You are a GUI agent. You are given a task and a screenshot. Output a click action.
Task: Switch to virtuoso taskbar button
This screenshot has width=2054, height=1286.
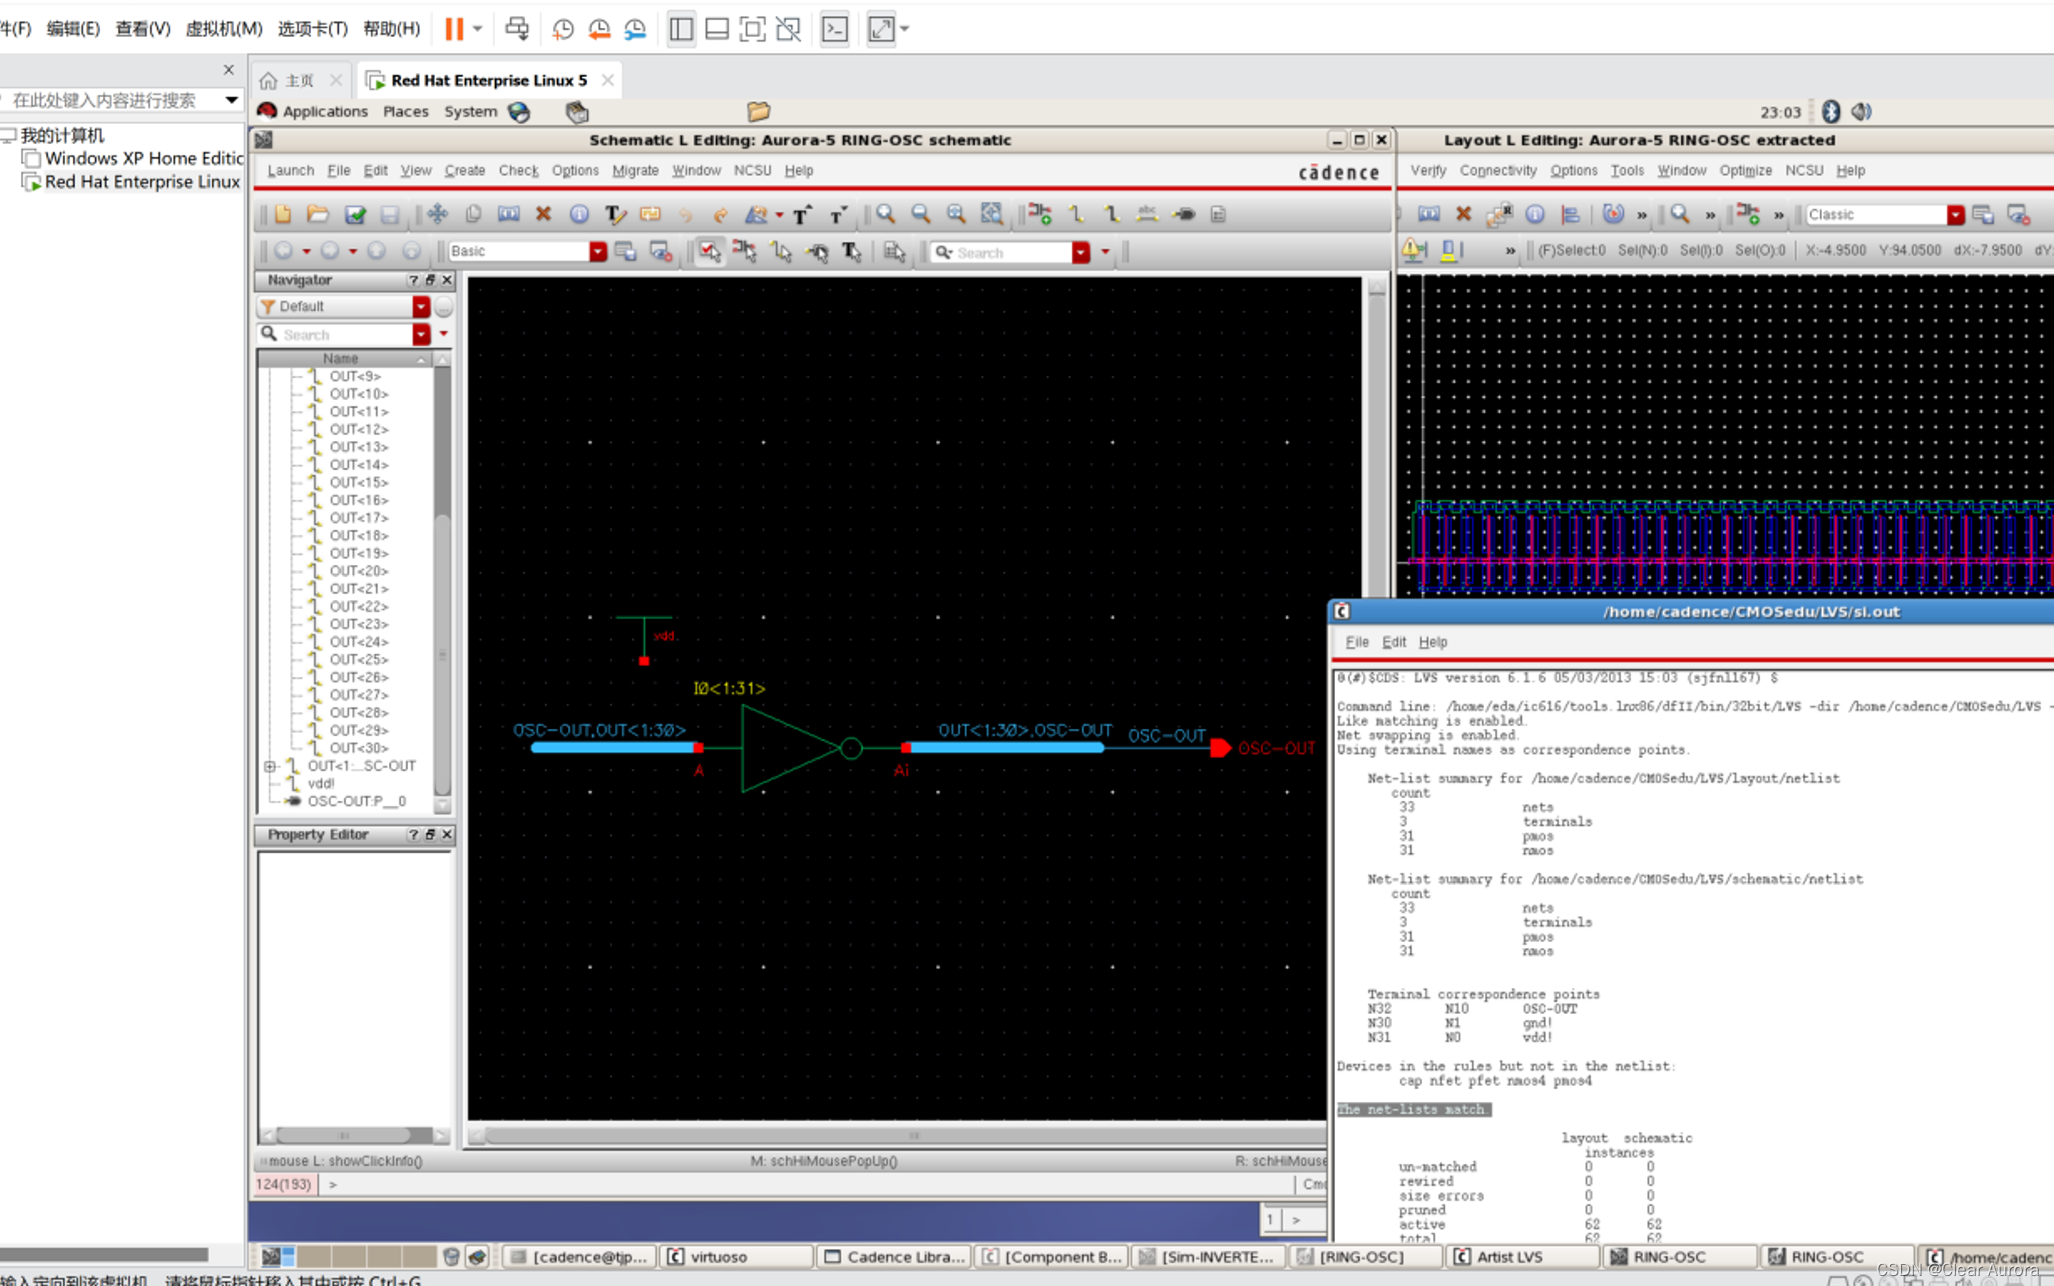[736, 1257]
